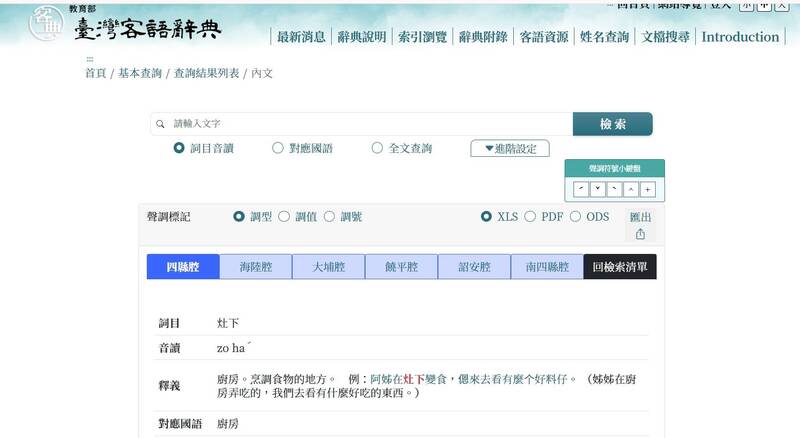Screen dimensions: 800x438
Task: Insert plus symbol from tone keypad
Action: click(x=647, y=189)
